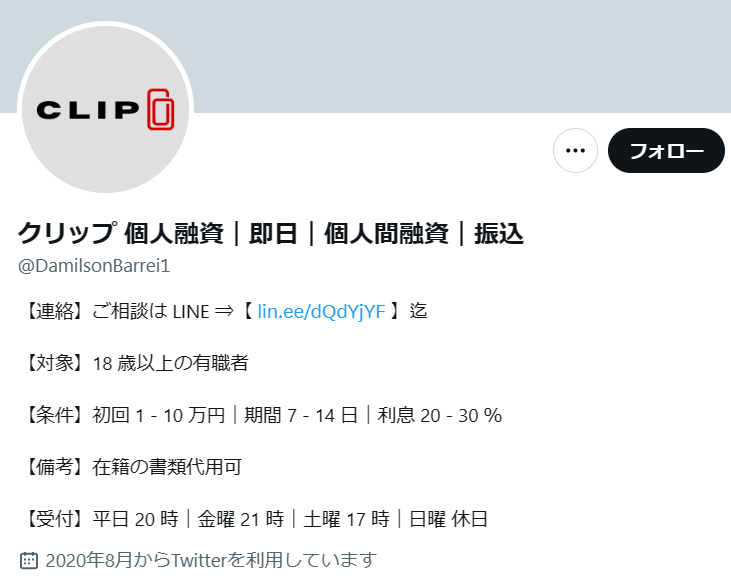Open the CLIP profile avatar image
The image size is (731, 576).
[x=105, y=109]
